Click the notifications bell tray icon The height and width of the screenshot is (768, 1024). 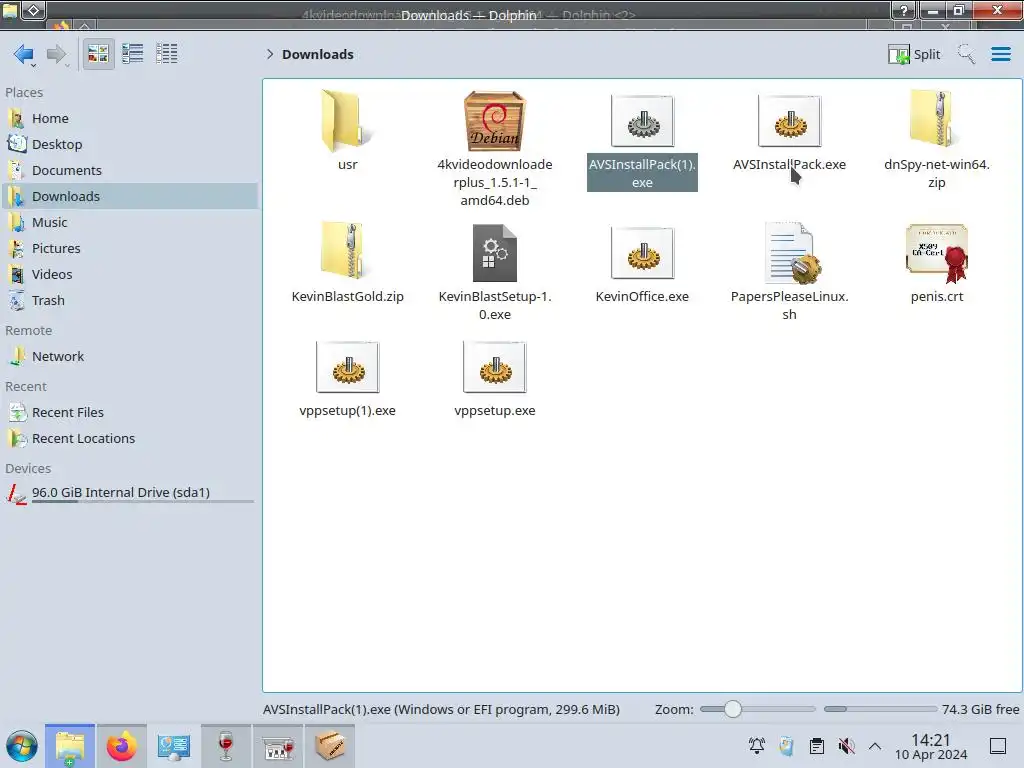tap(757, 746)
